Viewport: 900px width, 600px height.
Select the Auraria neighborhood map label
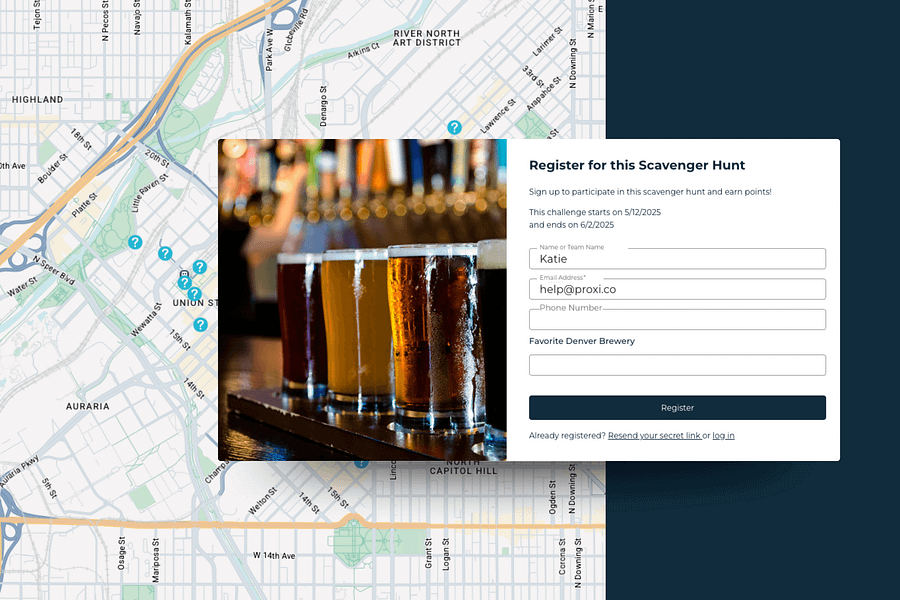click(x=87, y=406)
